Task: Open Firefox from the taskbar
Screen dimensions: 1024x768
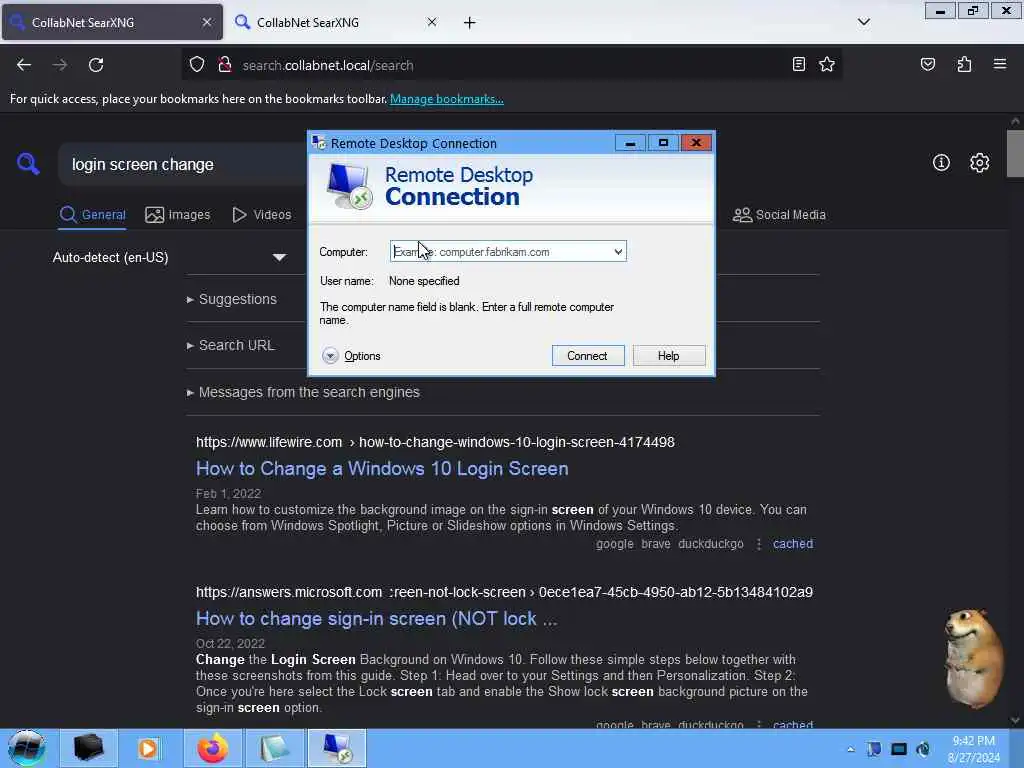Action: [x=213, y=748]
